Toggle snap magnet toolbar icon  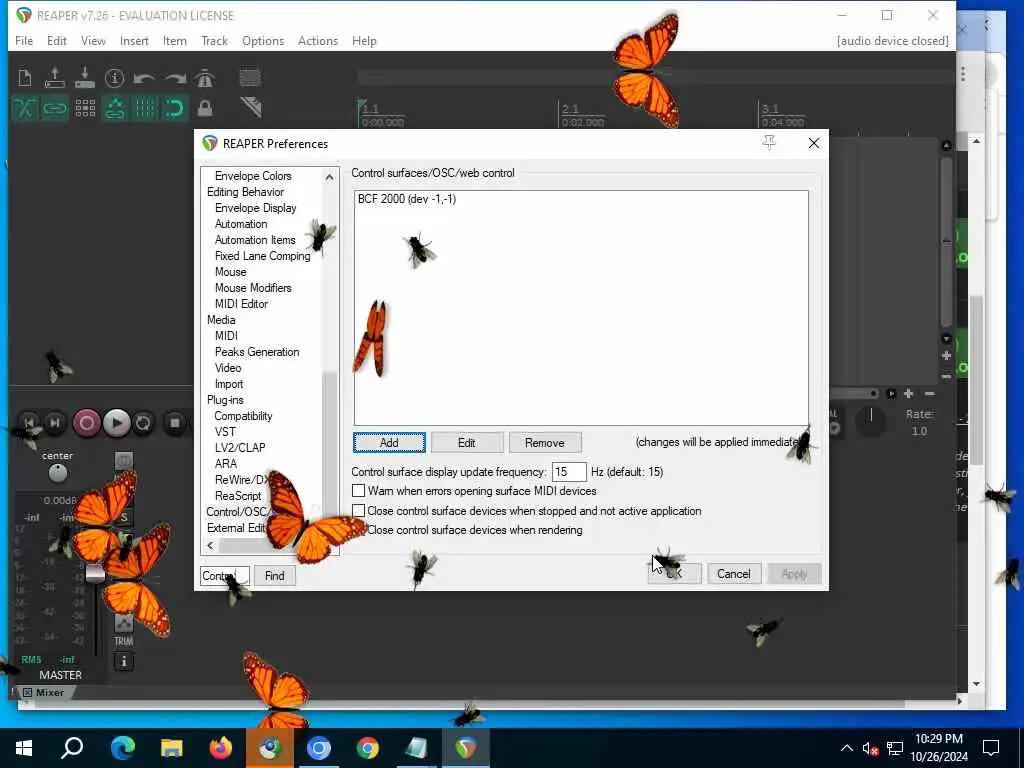[x=174, y=108]
